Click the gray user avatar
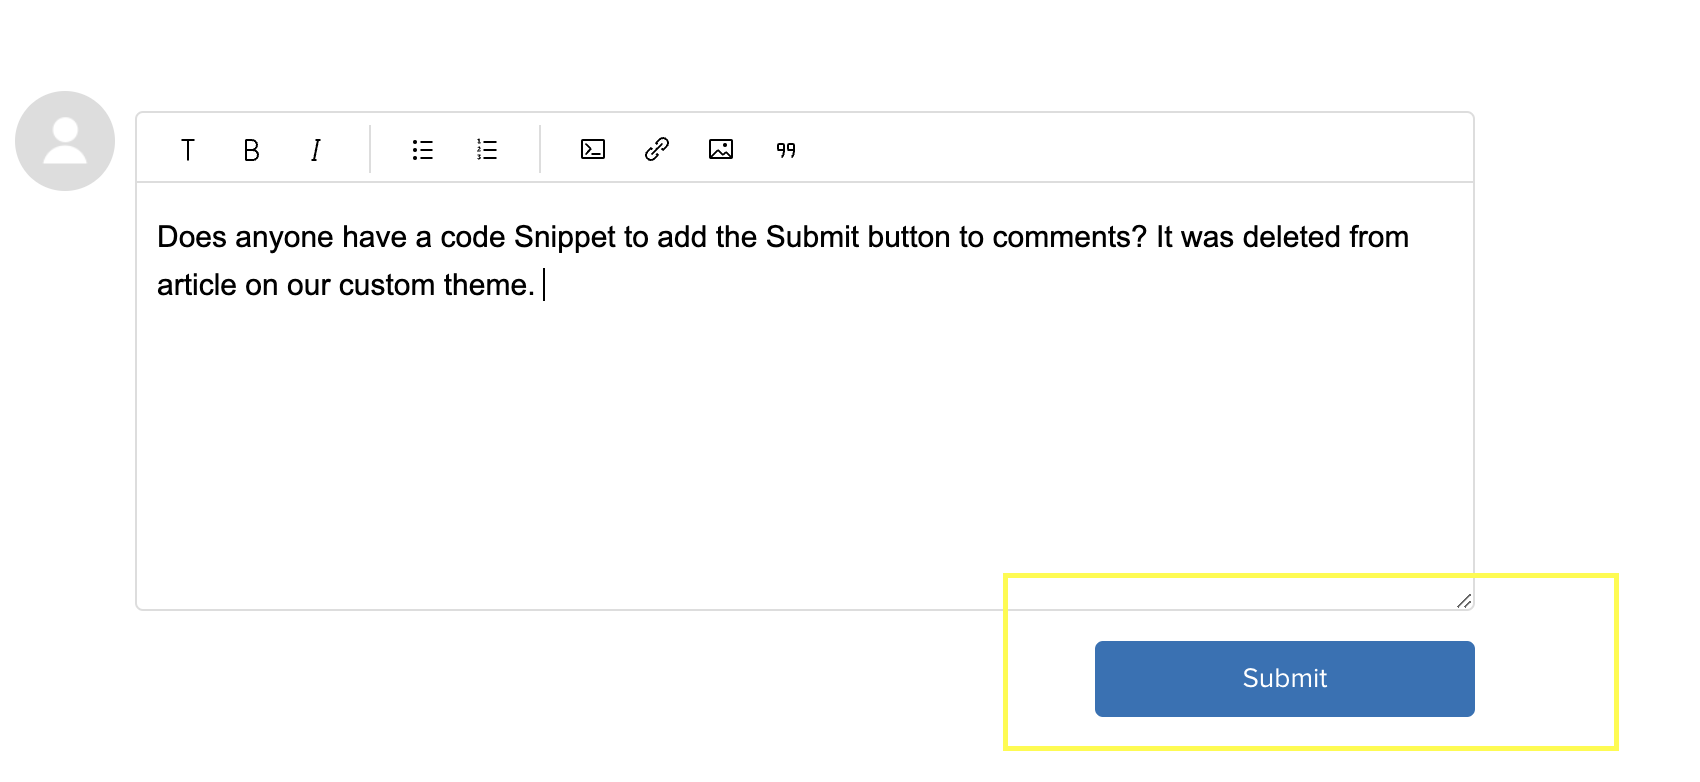The height and width of the screenshot is (782, 1700). click(65, 141)
